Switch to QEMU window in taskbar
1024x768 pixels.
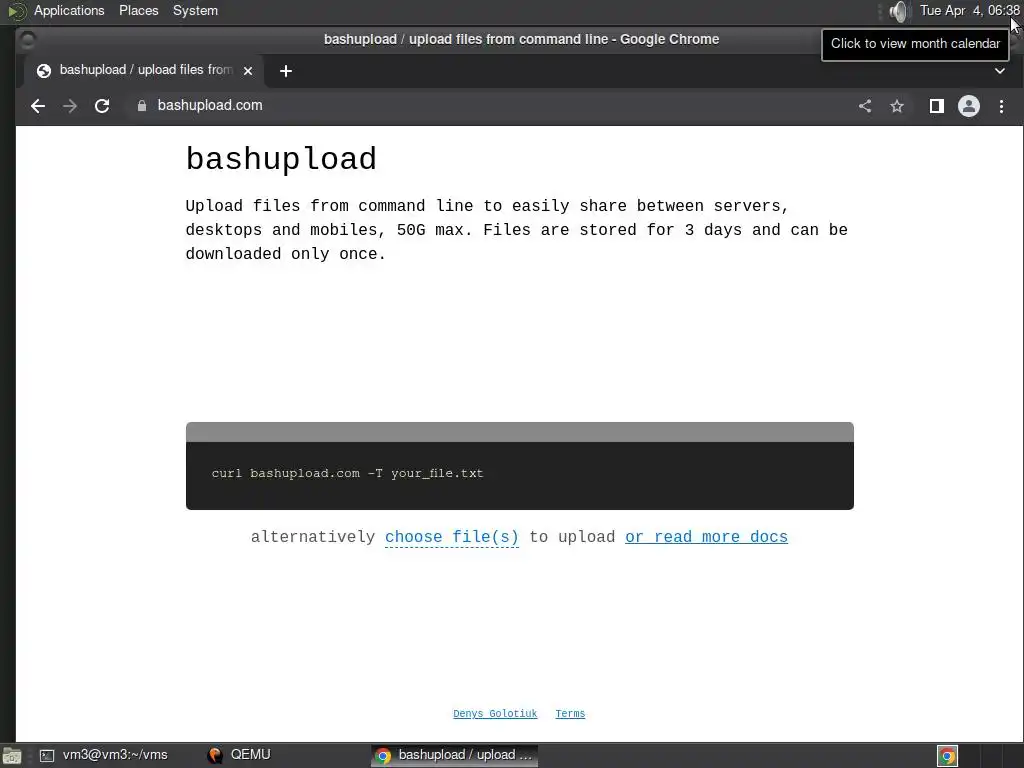(x=239, y=755)
